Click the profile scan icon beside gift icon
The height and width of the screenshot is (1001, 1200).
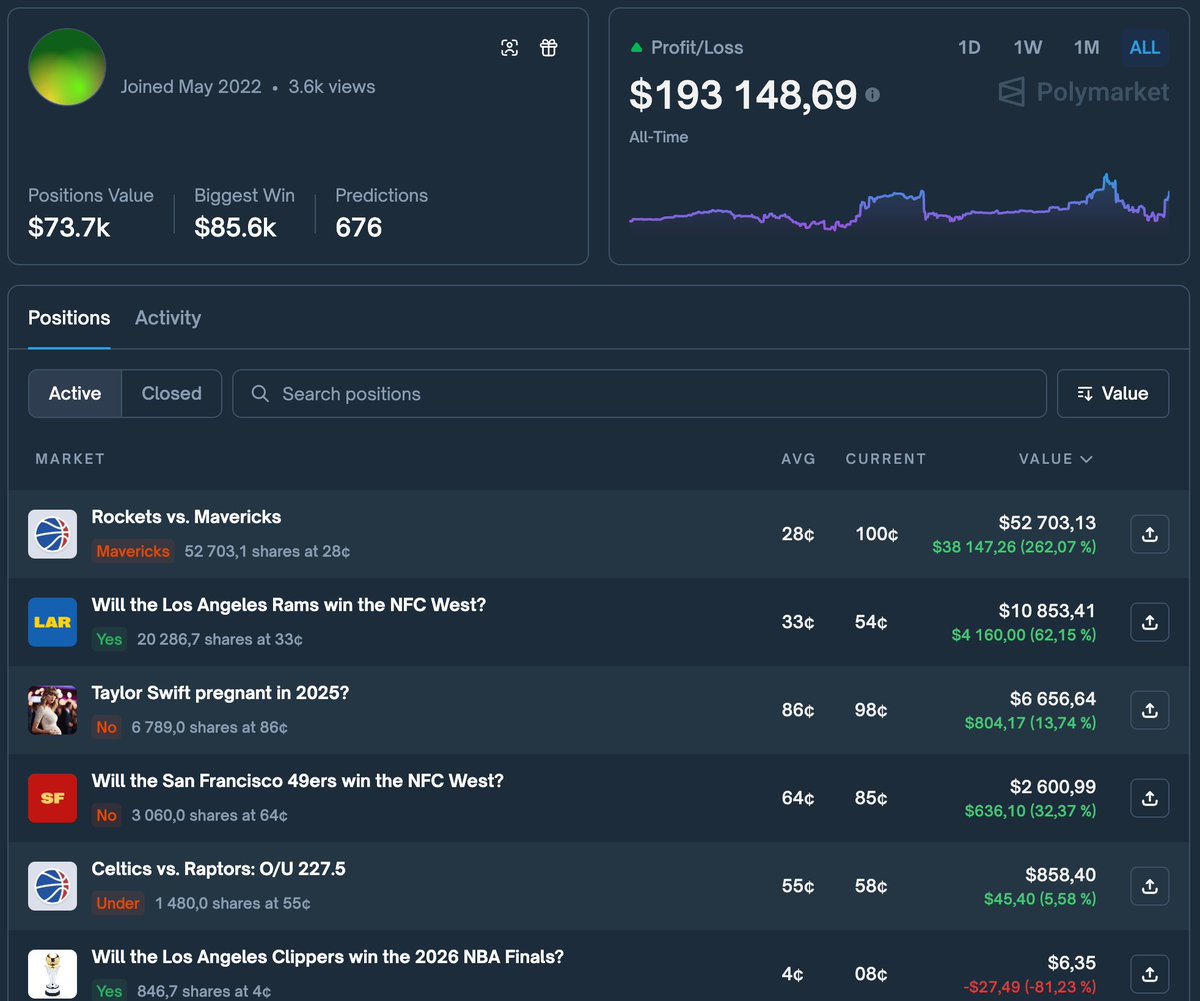(x=510, y=48)
